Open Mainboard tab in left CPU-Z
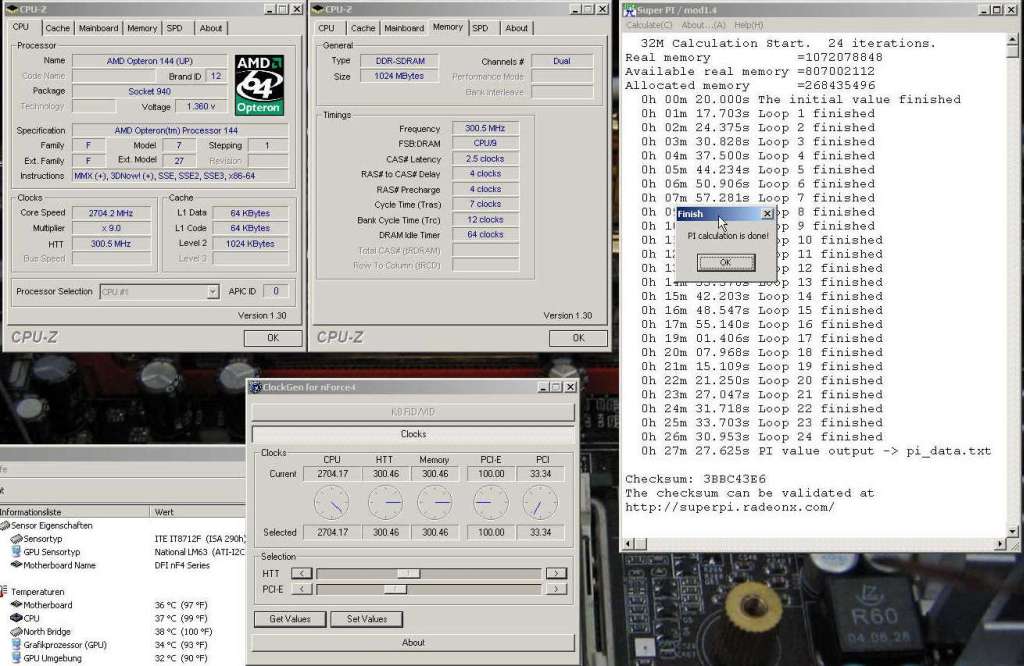1024x666 pixels. point(98,28)
